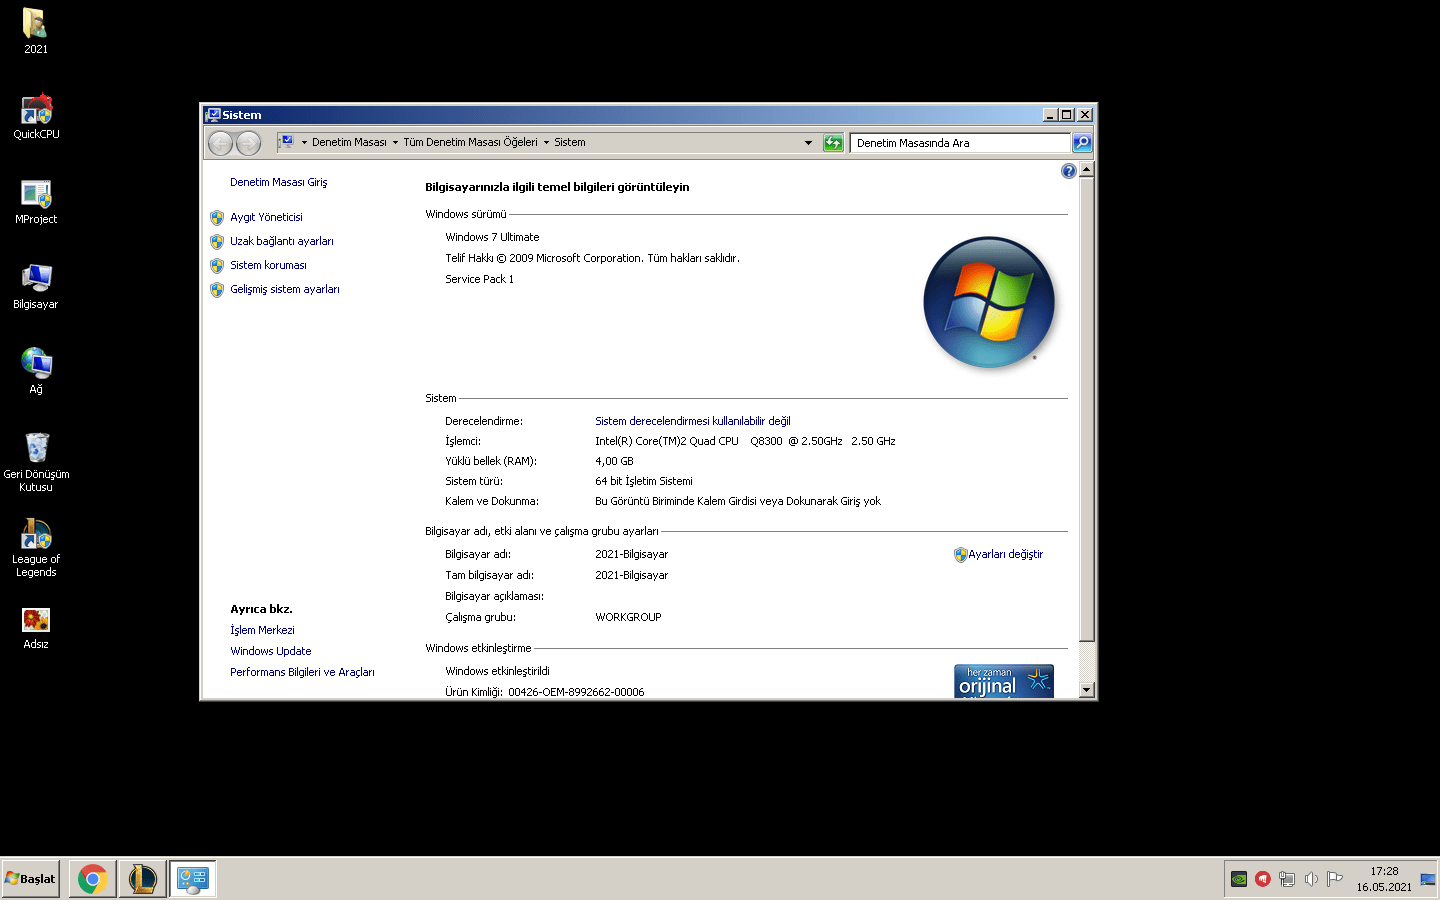The height and width of the screenshot is (900, 1440).
Task: Click the 'Service Pack 1' text
Action: coord(479,279)
